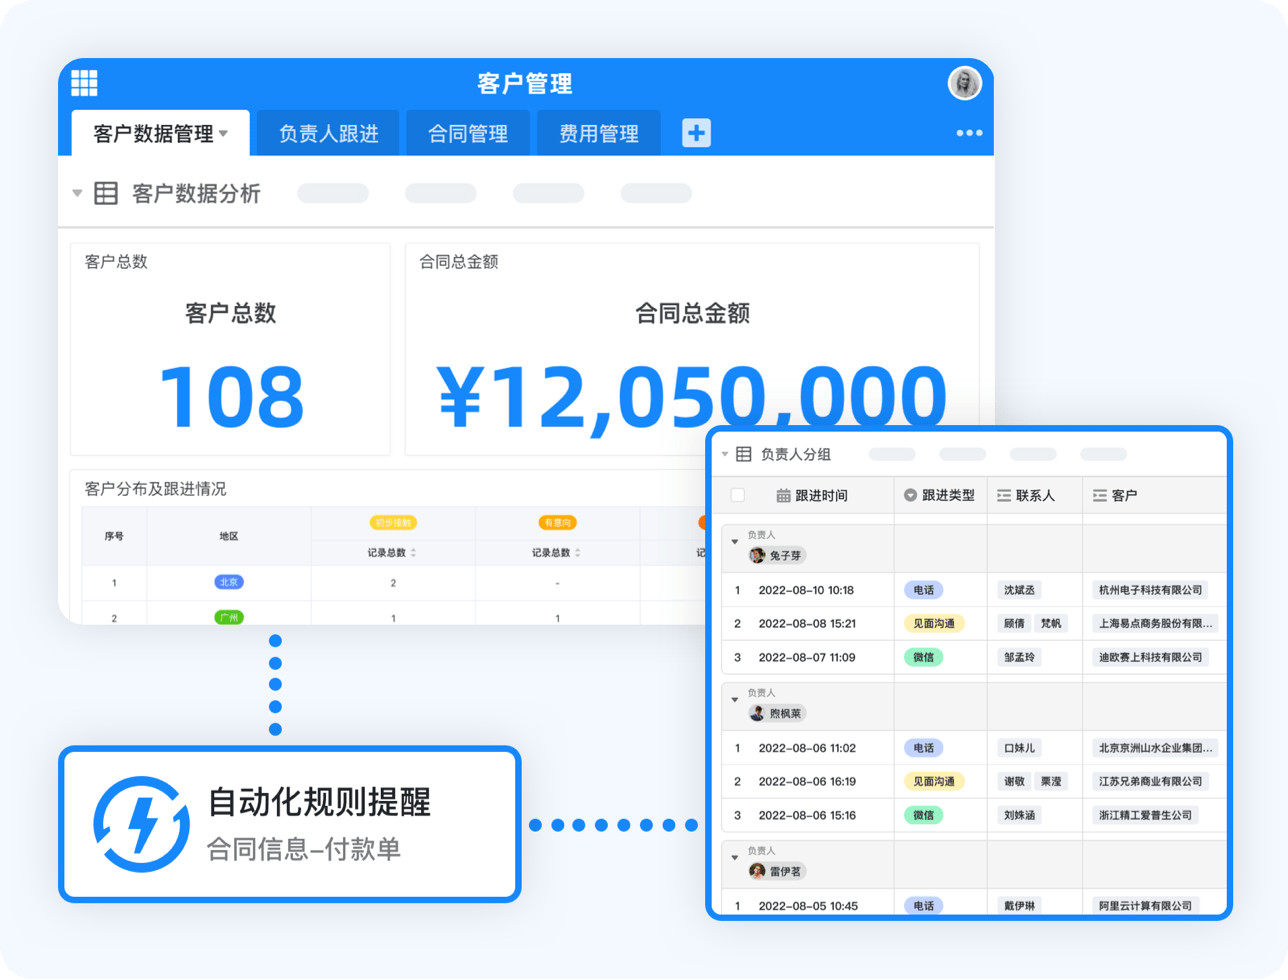Sort 初步接触 记录总数 column
Image resolution: width=1288 pixels, height=980 pixels.
coord(413,553)
